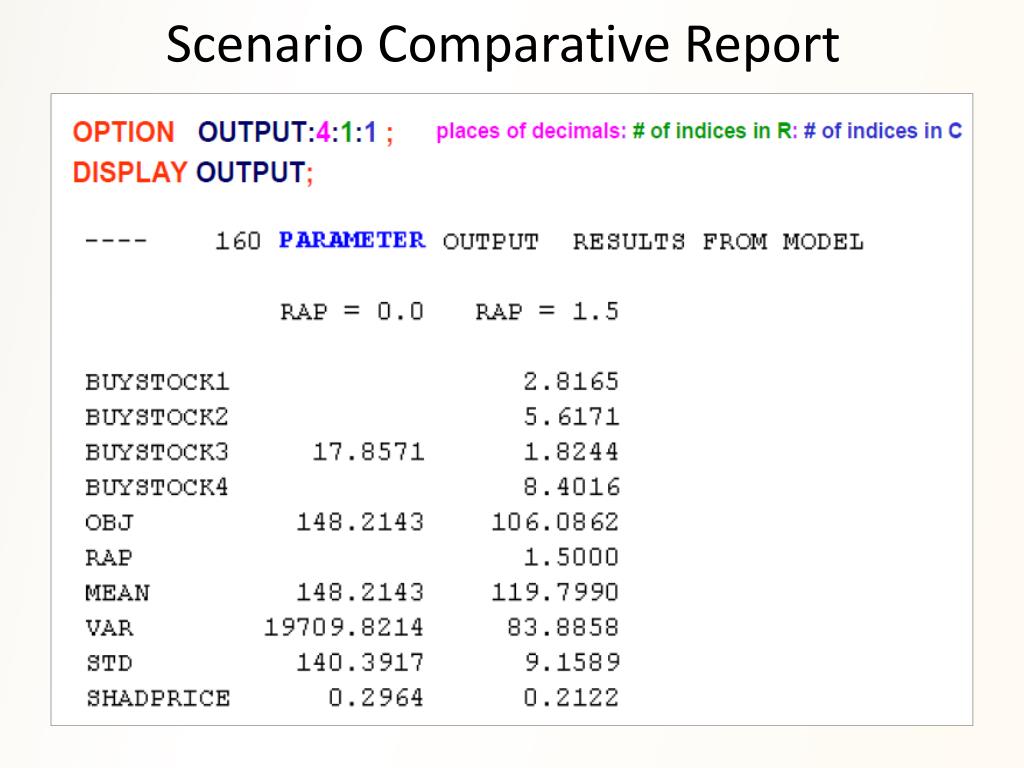This screenshot has height=768, width=1024.
Task: Click 148.2143 in the OBJ row
Action: pyautogui.click(x=360, y=522)
